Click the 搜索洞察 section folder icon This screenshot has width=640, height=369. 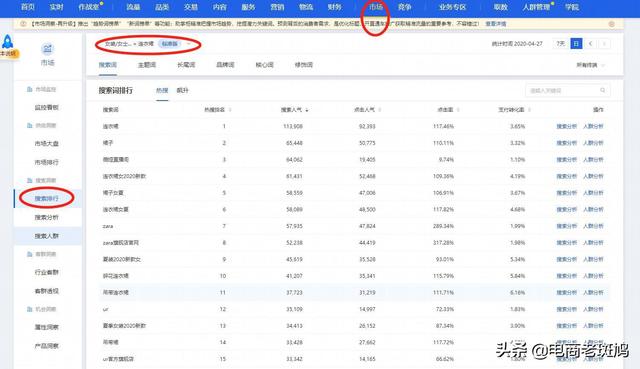click(29, 180)
